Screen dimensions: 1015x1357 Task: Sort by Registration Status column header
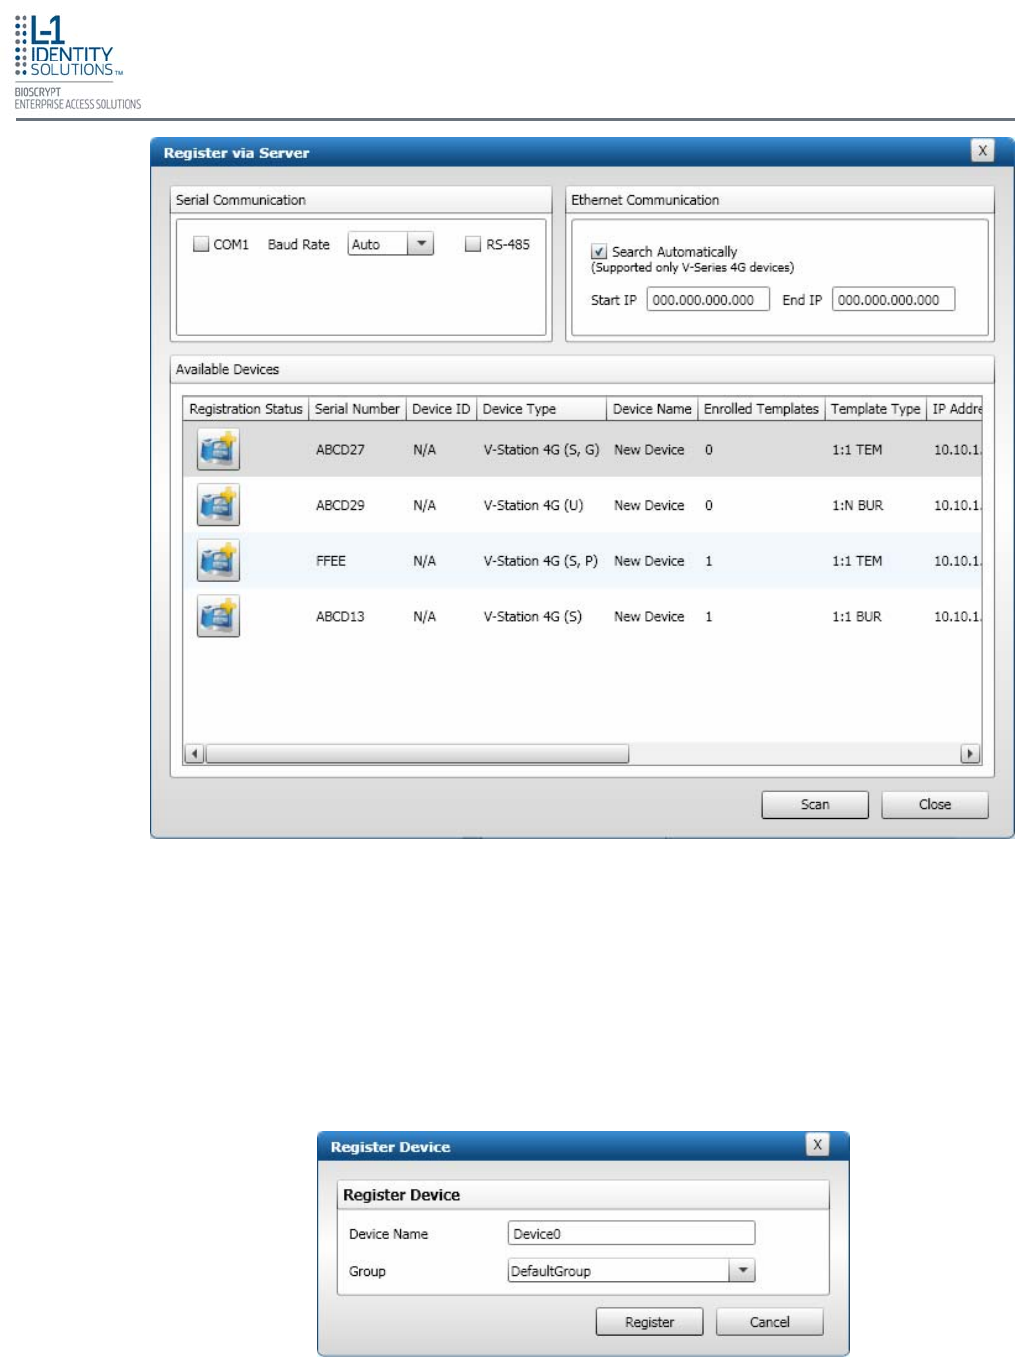pos(246,409)
